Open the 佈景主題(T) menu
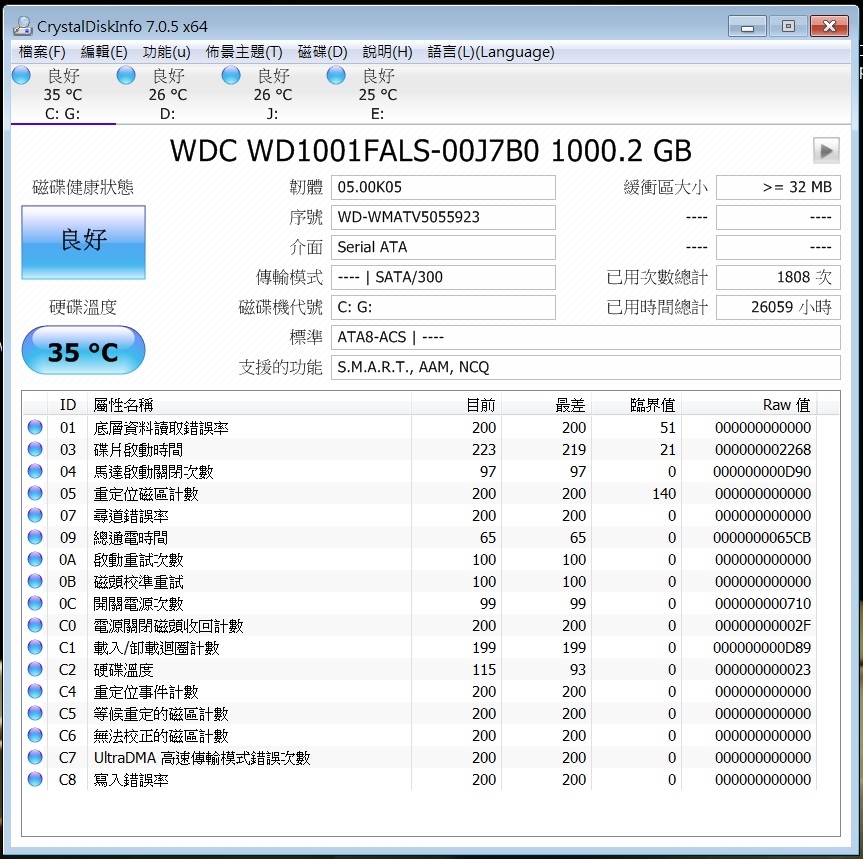The width and height of the screenshot is (863, 859). [244, 52]
